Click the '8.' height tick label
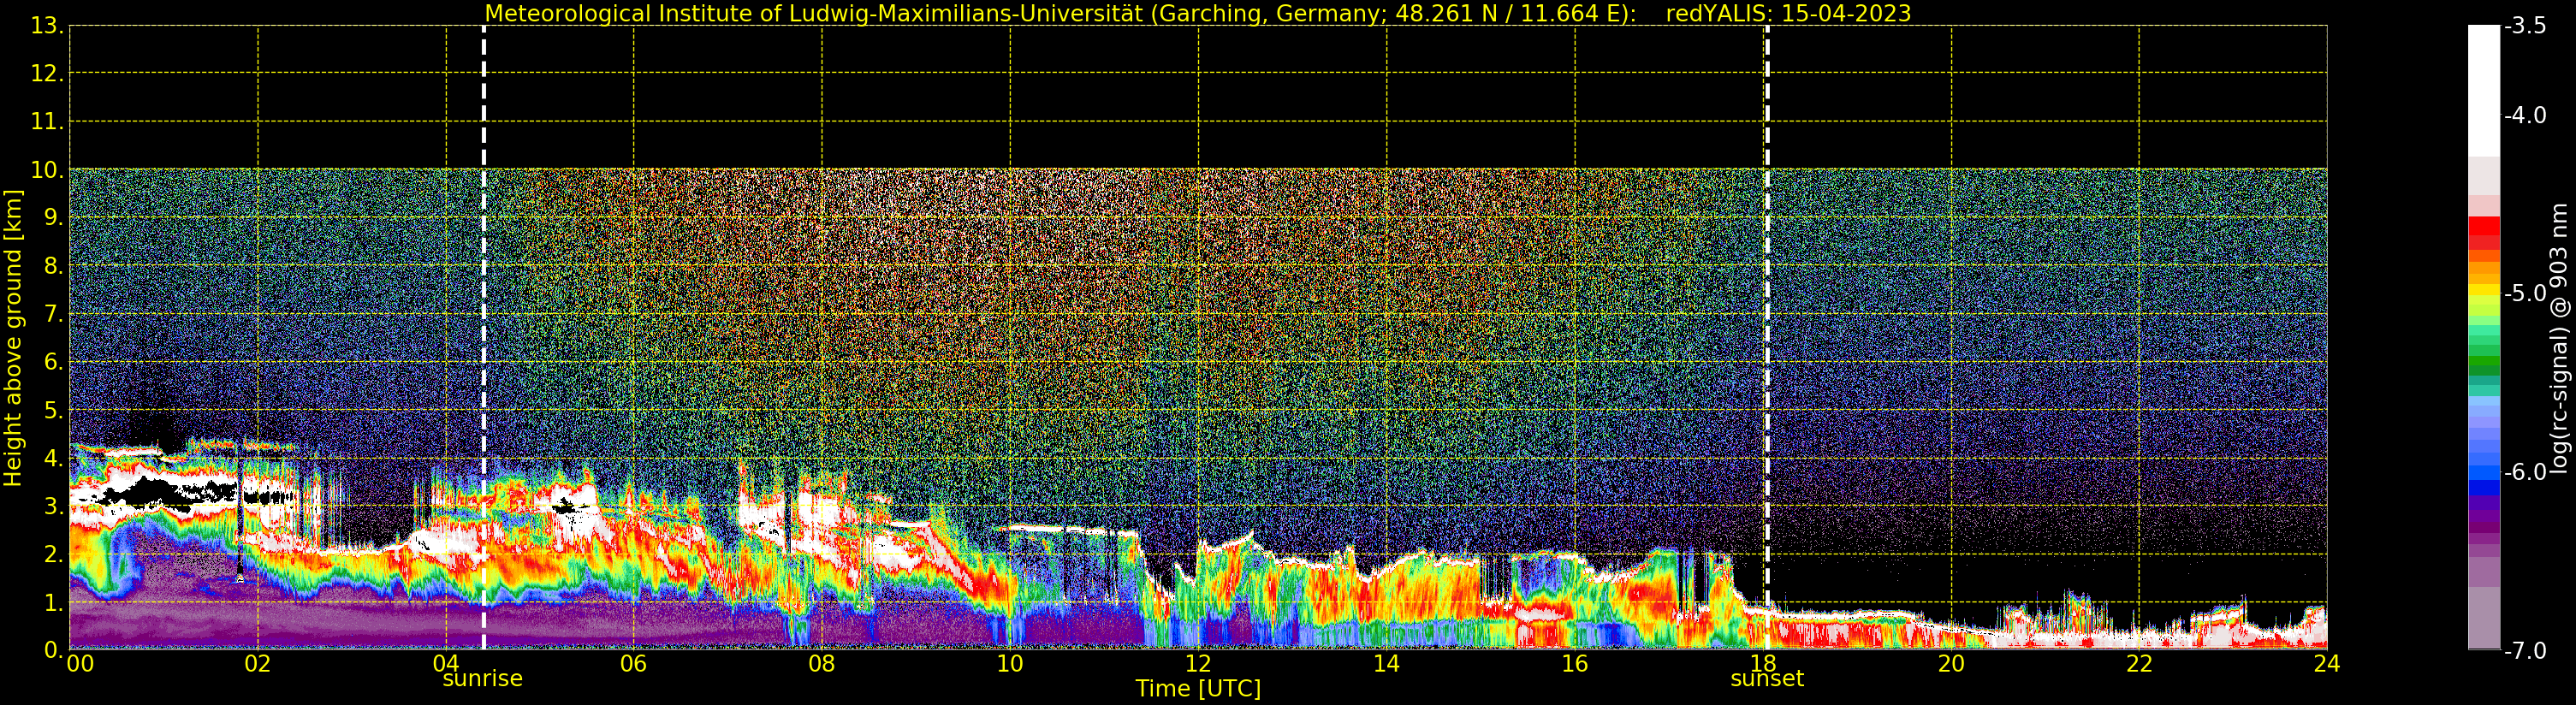The image size is (2576, 705). coord(53,267)
